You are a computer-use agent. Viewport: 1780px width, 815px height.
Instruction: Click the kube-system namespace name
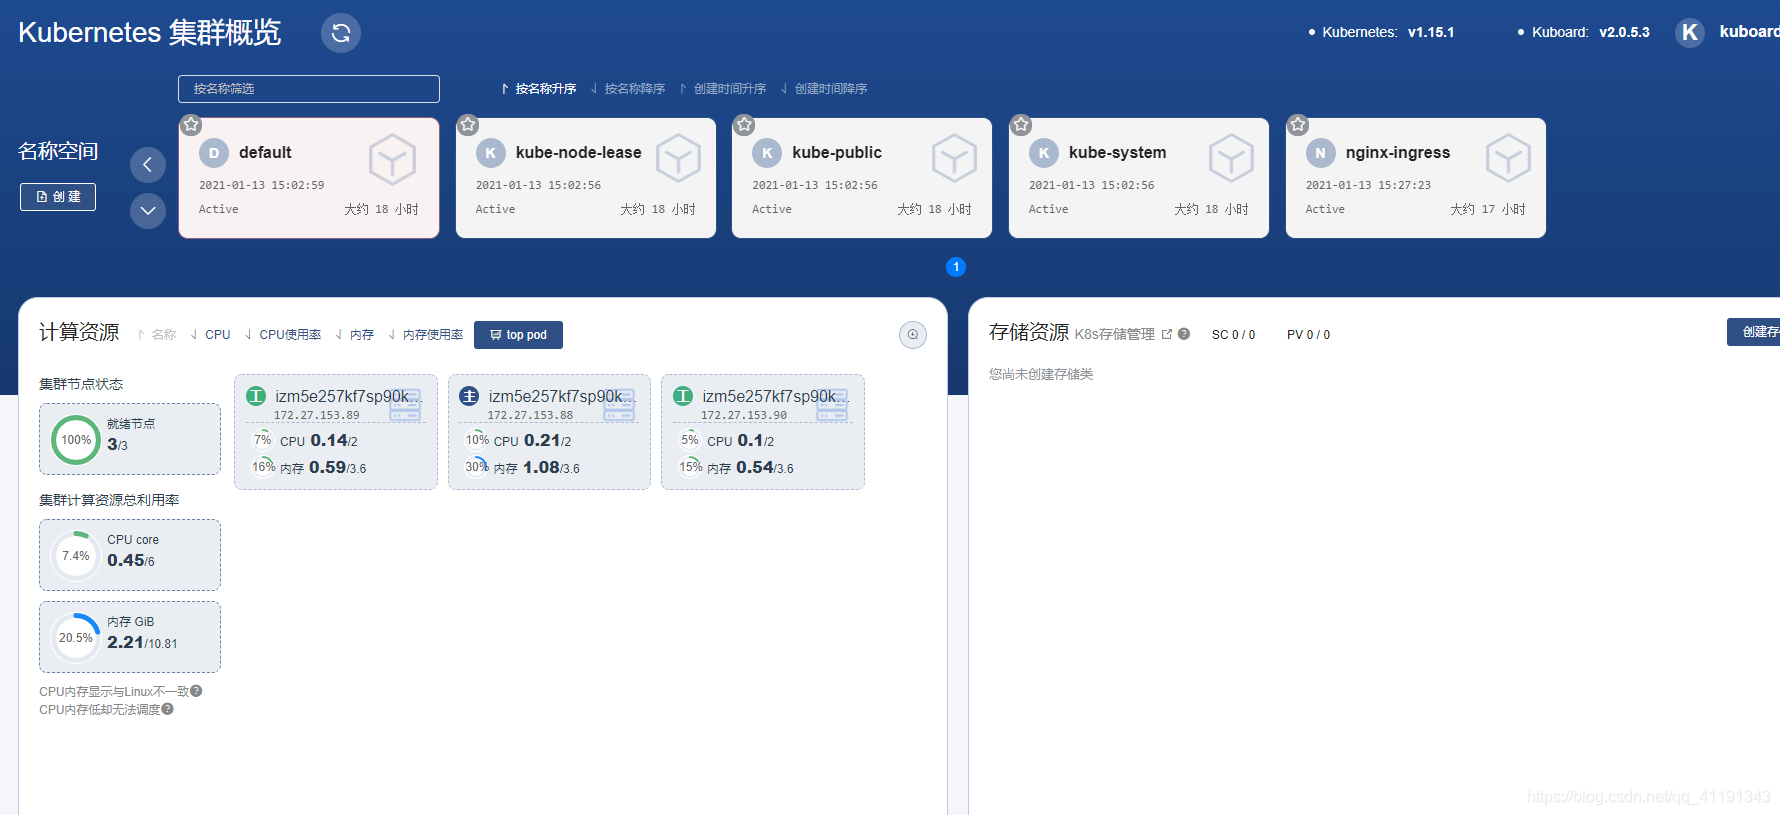[1117, 153]
